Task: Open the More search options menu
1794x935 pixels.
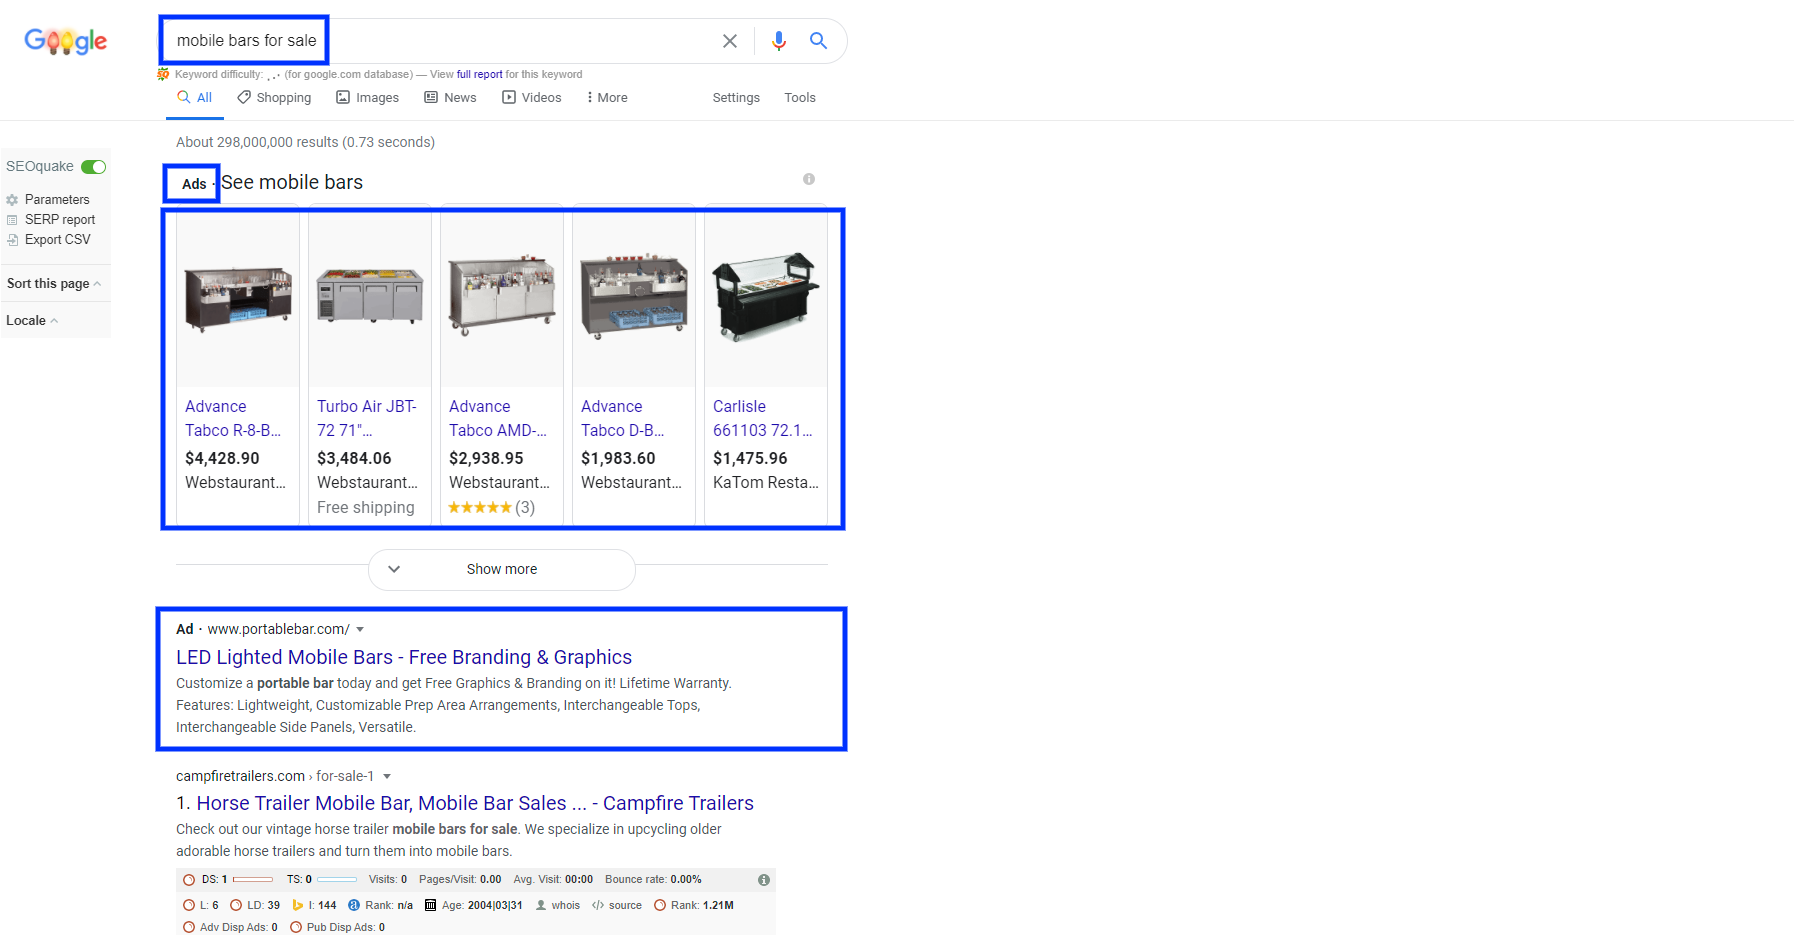Action: [x=608, y=98]
